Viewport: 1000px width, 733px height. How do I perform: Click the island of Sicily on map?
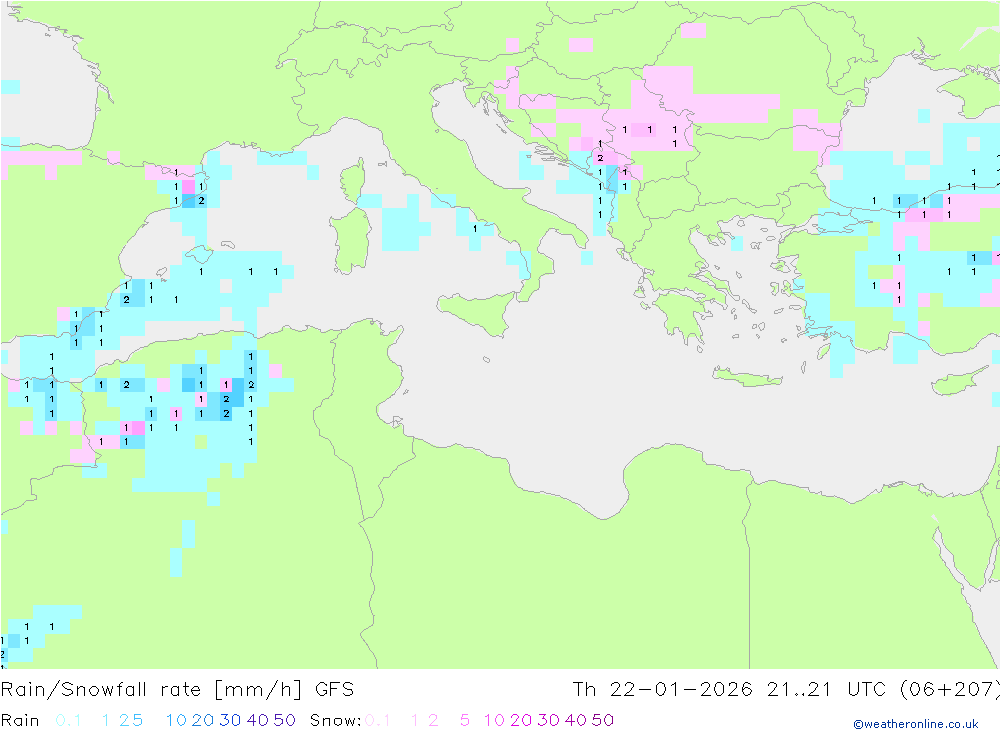point(480,312)
